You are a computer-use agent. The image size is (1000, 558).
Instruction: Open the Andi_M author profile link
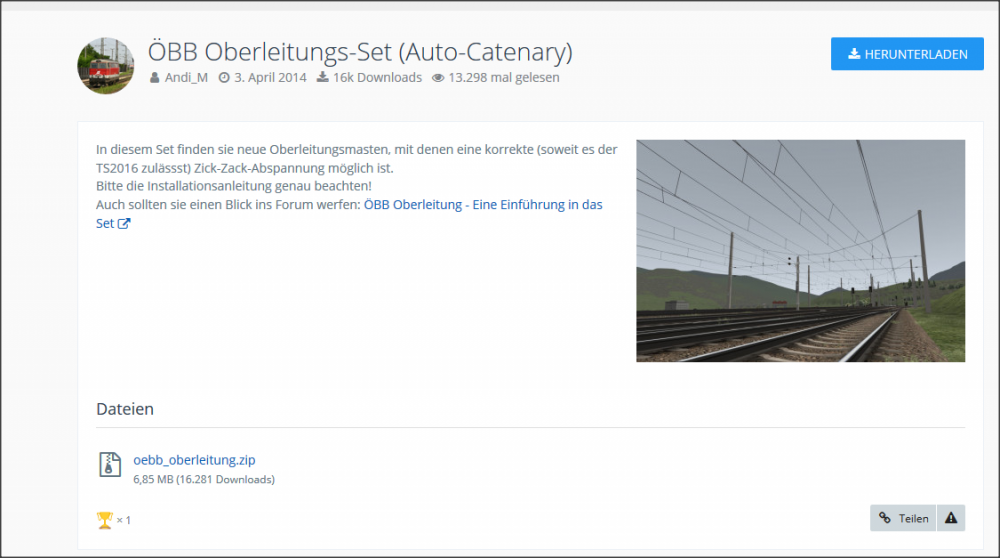(186, 78)
